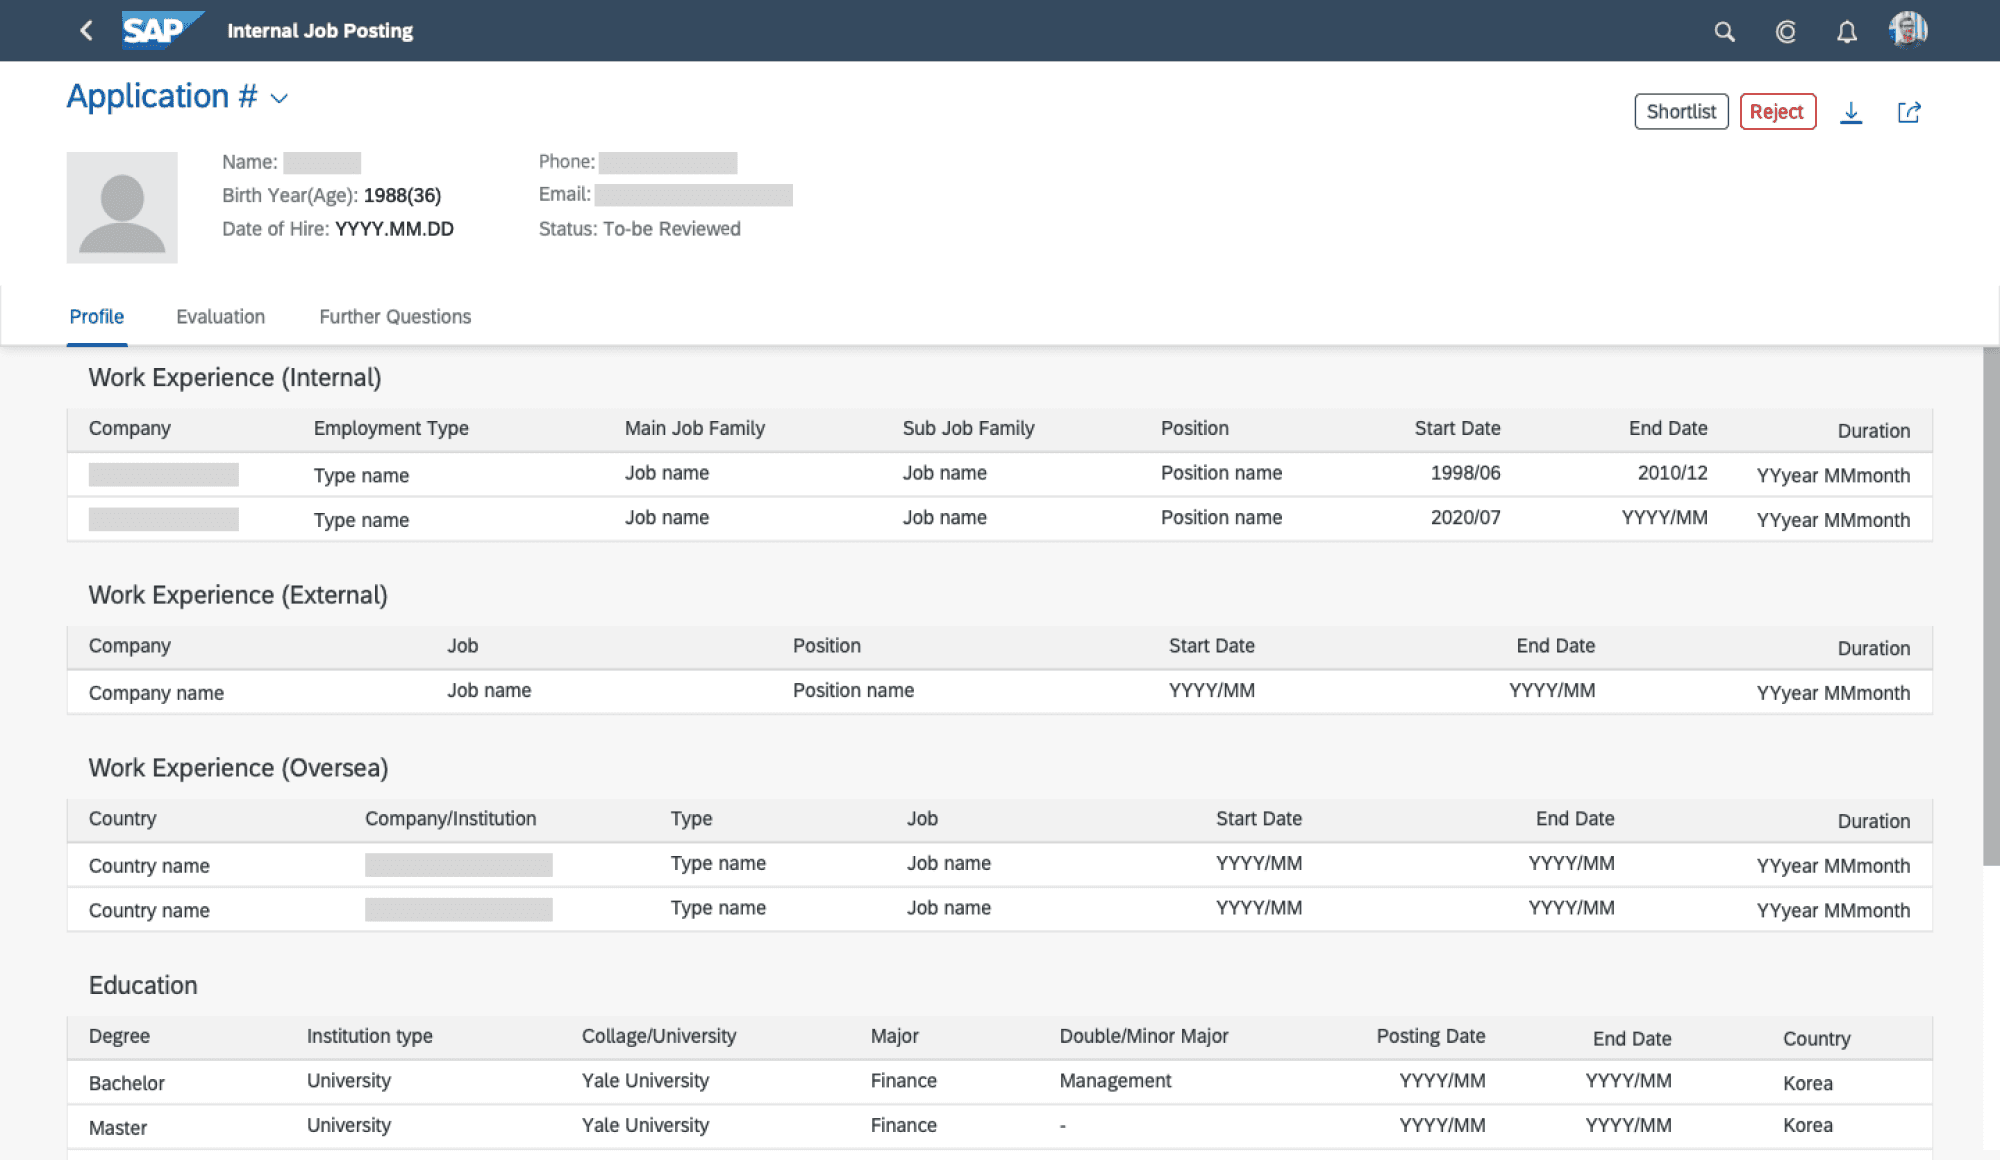Screen dimensions: 2000x1160
Task: Share application via export icon
Action: [x=1909, y=112]
